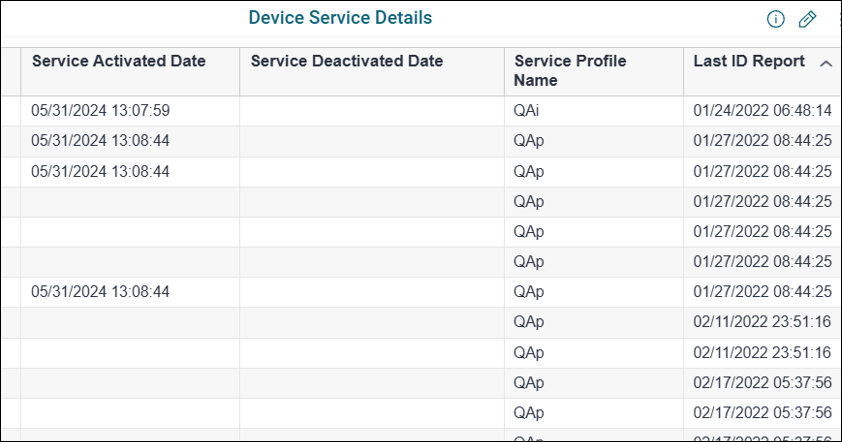Viewport: 842px width, 442px height.
Task: Click the Last ID Report header label
Action: click(x=749, y=61)
